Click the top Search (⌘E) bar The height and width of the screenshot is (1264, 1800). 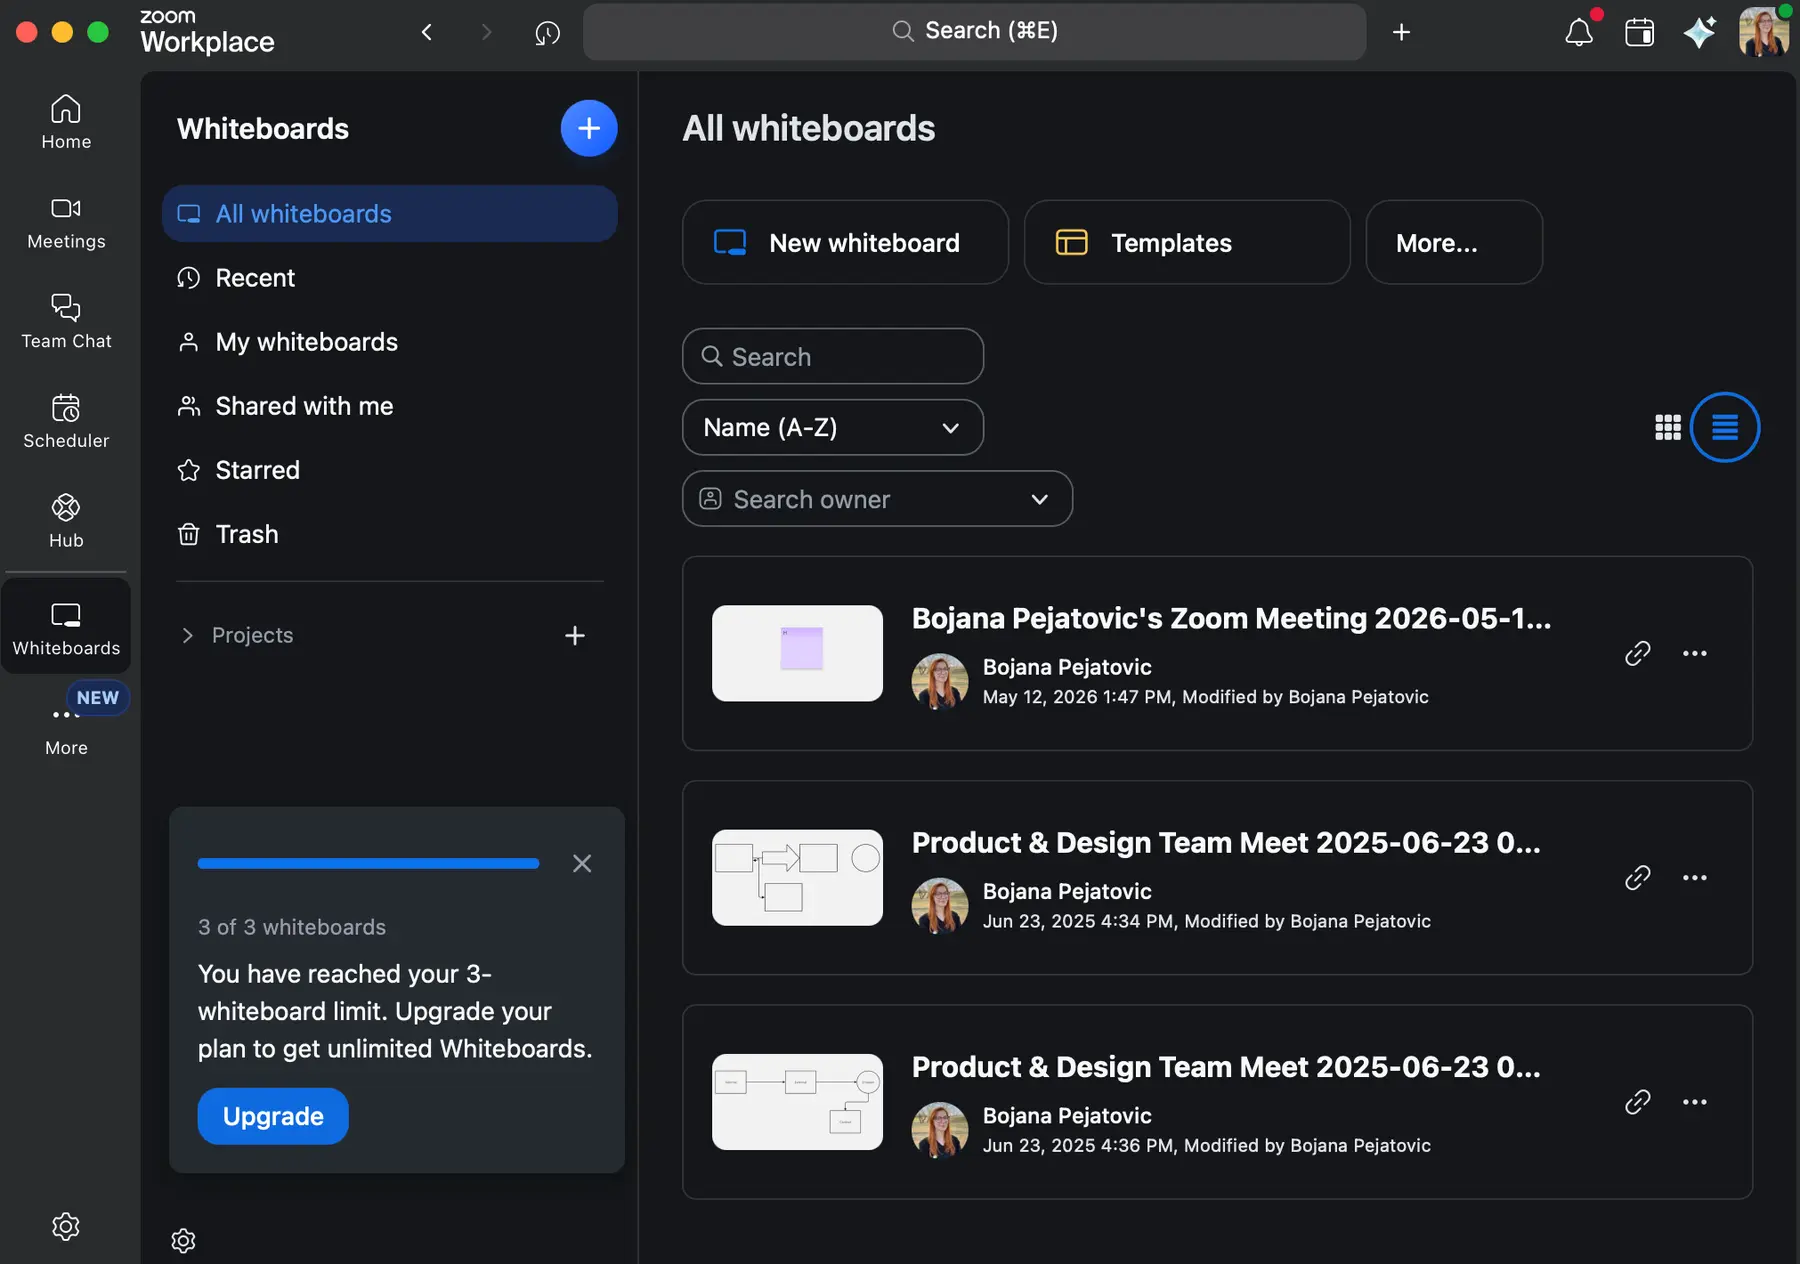(x=975, y=31)
